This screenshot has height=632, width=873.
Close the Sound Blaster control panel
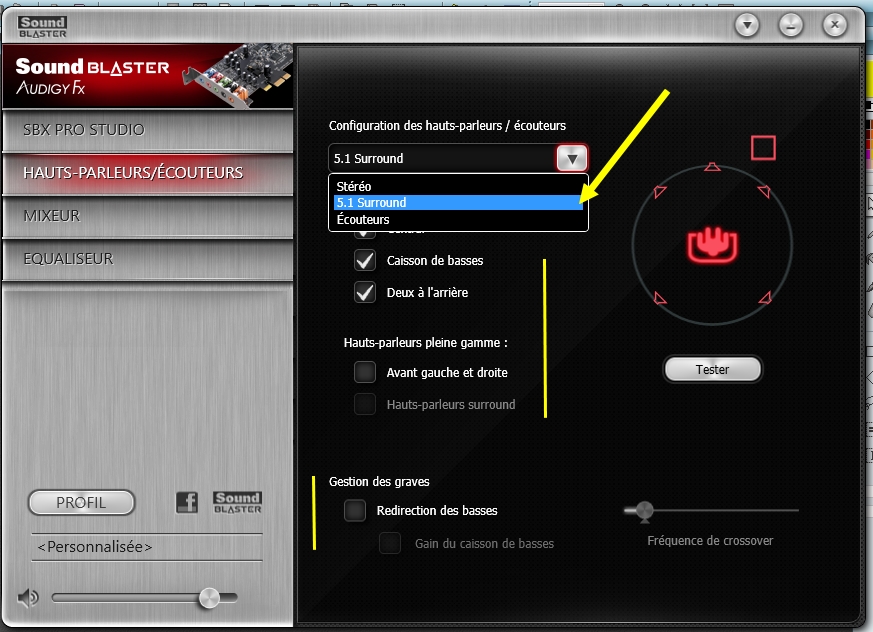coord(835,25)
